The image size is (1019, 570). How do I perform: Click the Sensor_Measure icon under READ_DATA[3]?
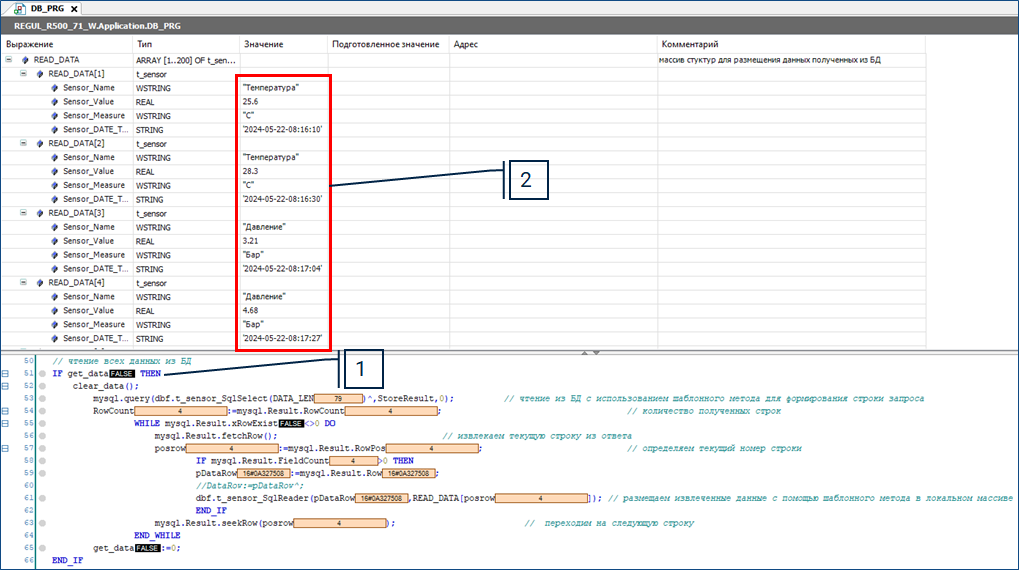click(55, 255)
